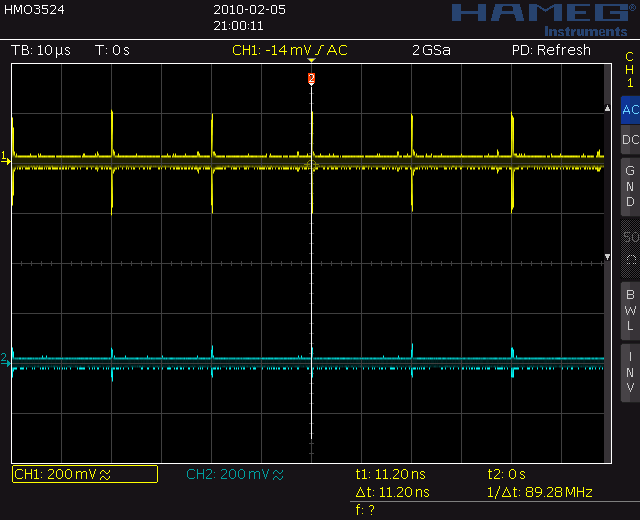Toggle the BWL bandwidth limit softkey
Viewport: 640px width, 520px height.
[x=630, y=311]
